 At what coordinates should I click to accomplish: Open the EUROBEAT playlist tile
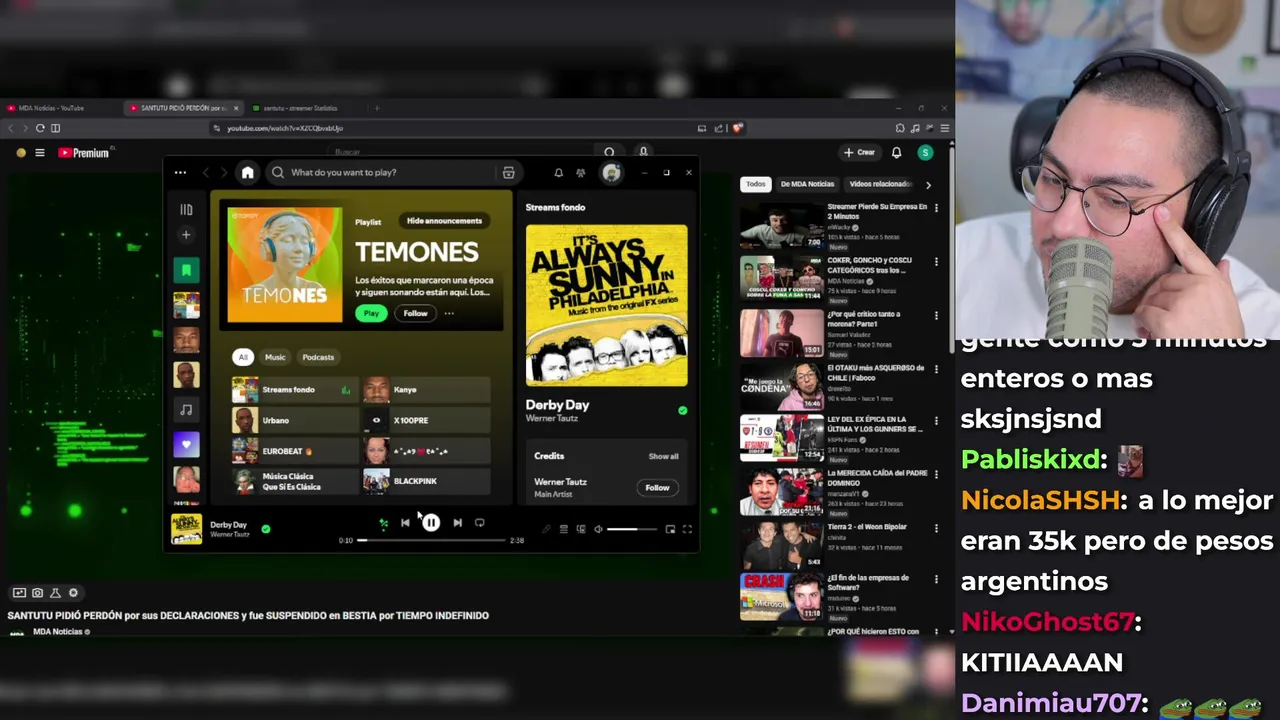pos(295,451)
